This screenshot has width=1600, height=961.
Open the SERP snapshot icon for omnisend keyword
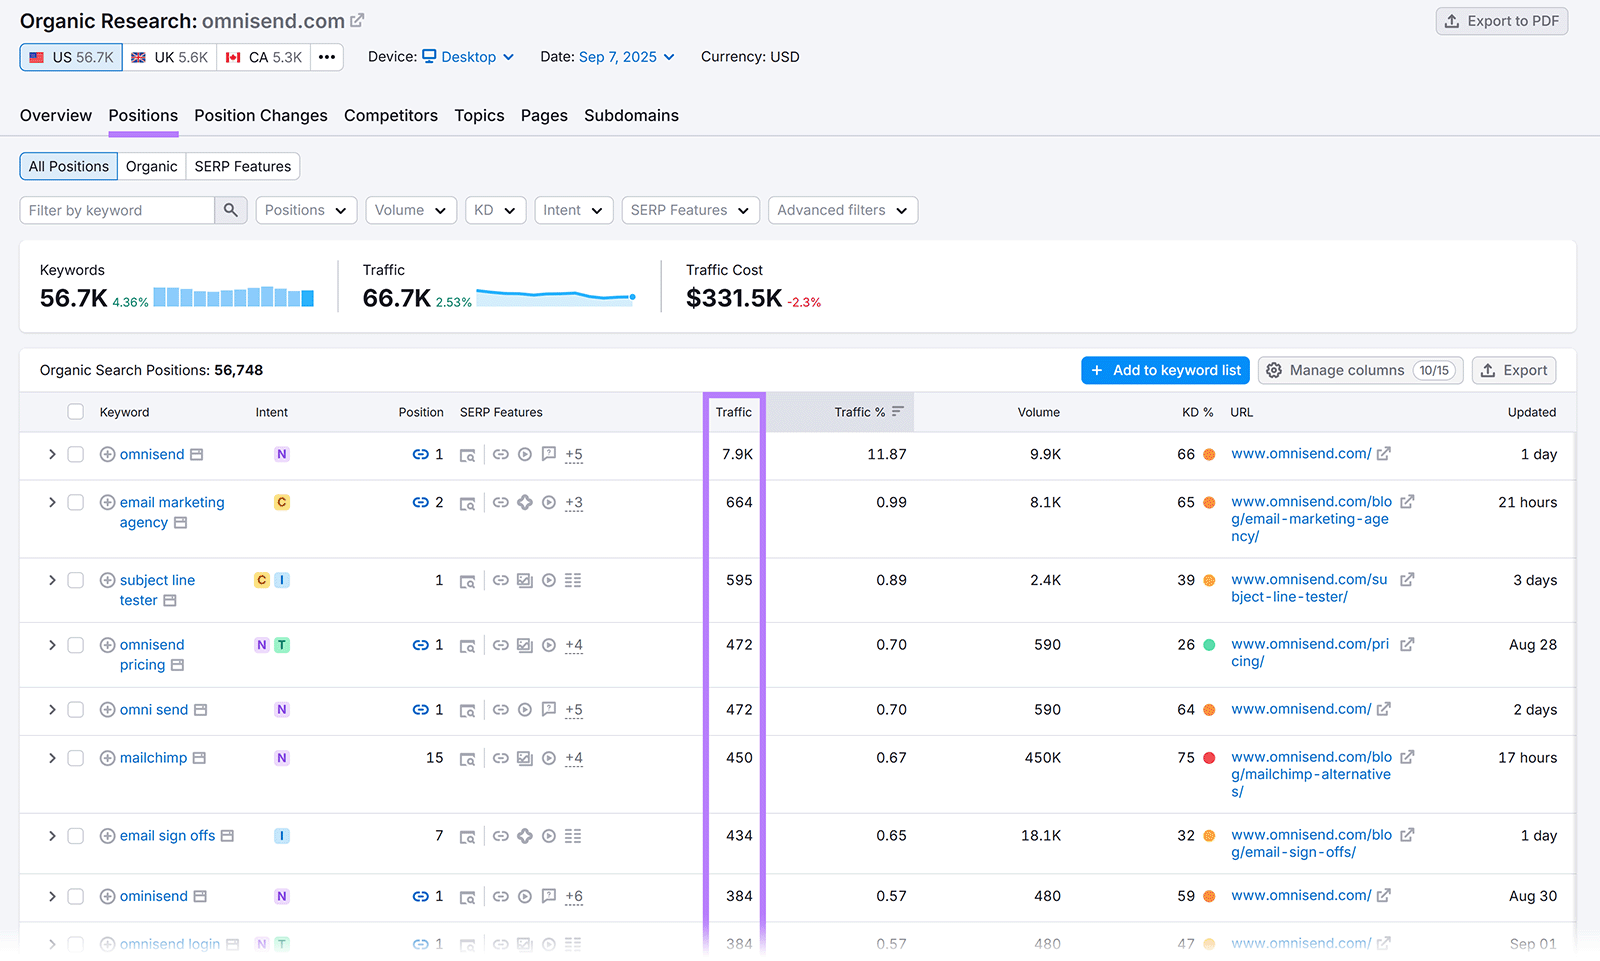click(467, 454)
